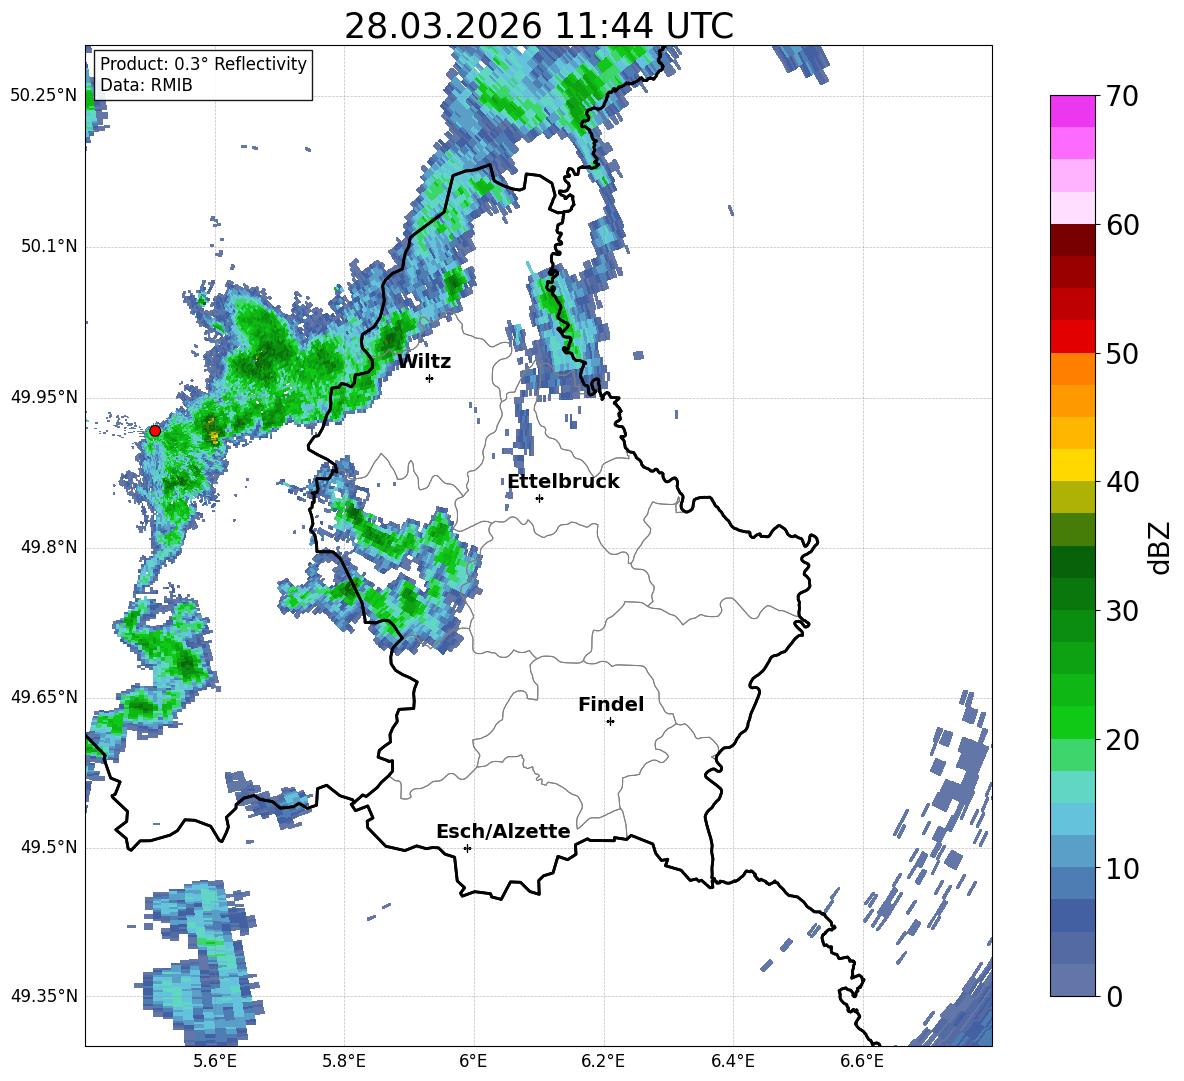Click the 60 colorbar tick label
Screen dimensions: 1184x1081
click(x=1121, y=225)
